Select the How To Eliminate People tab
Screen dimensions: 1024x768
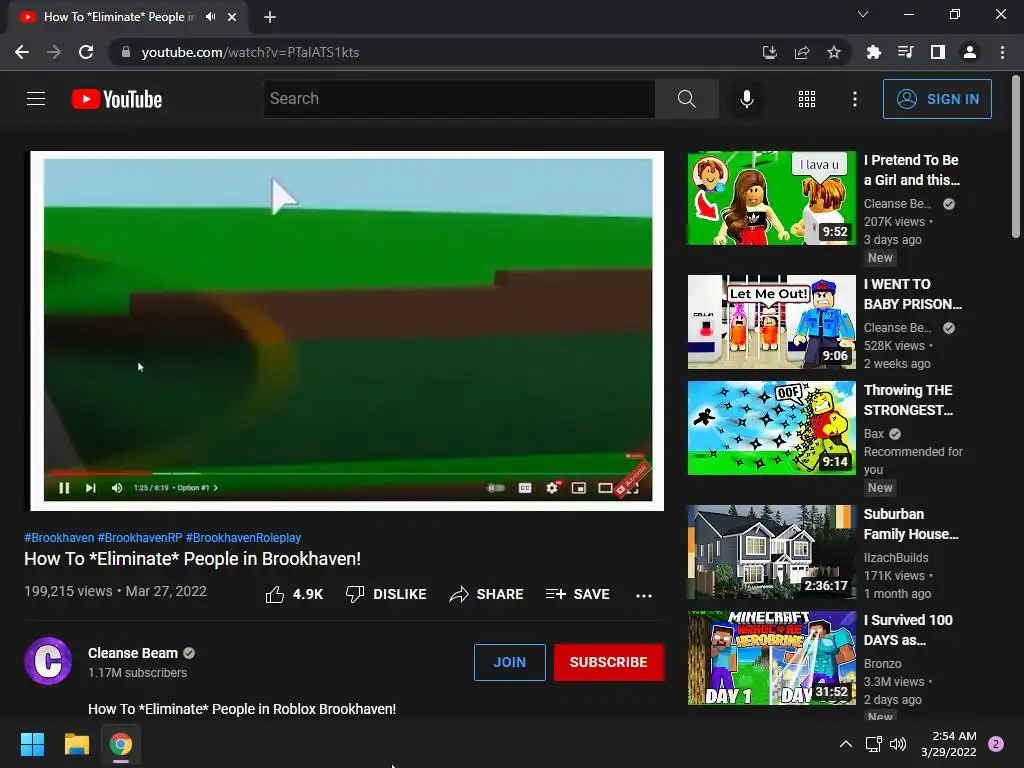pos(128,17)
